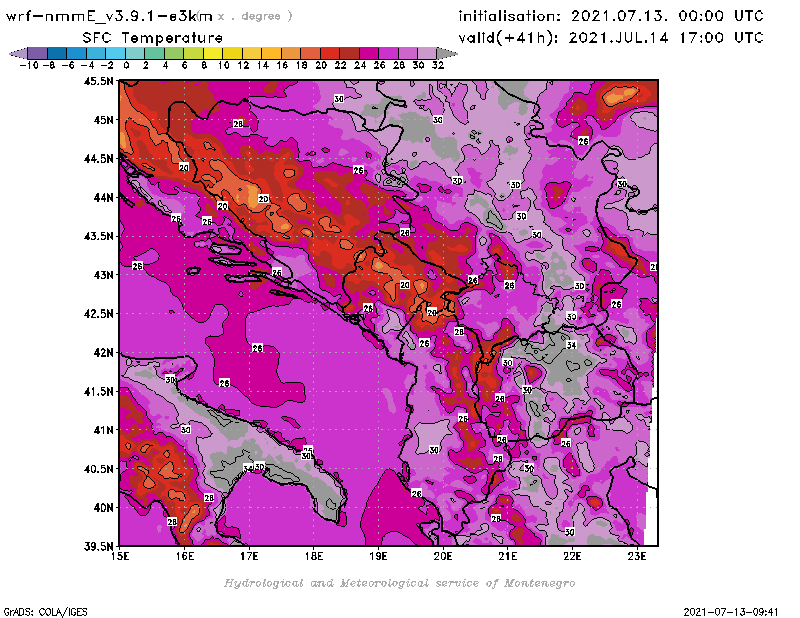Click the '40N' latitude label
Viewport: 800px width, 618px height.
[103, 508]
